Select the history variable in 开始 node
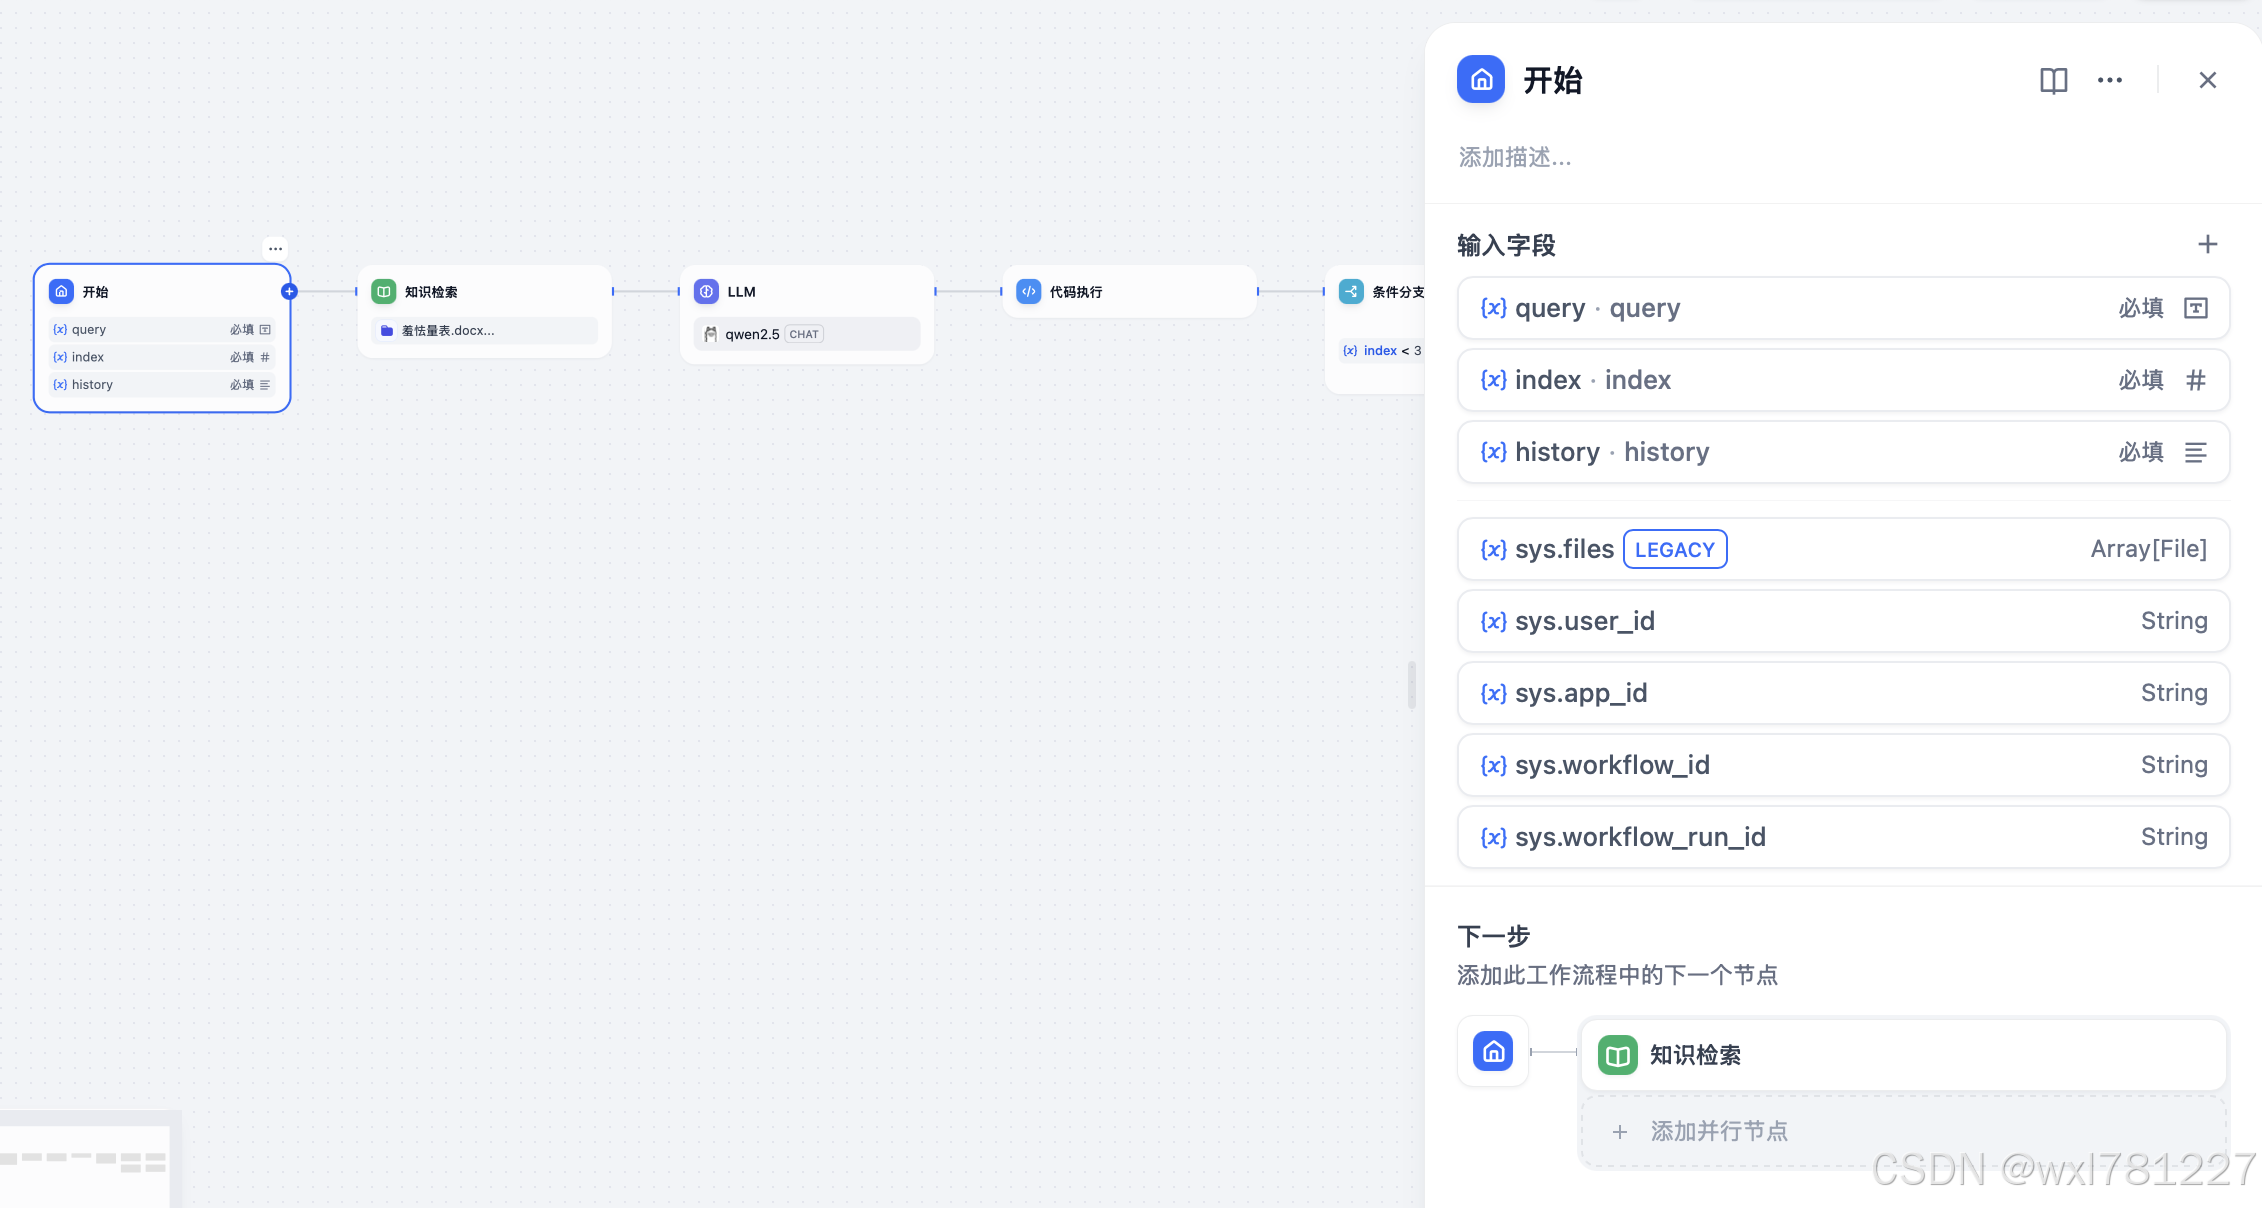2262x1208 pixels. point(162,385)
